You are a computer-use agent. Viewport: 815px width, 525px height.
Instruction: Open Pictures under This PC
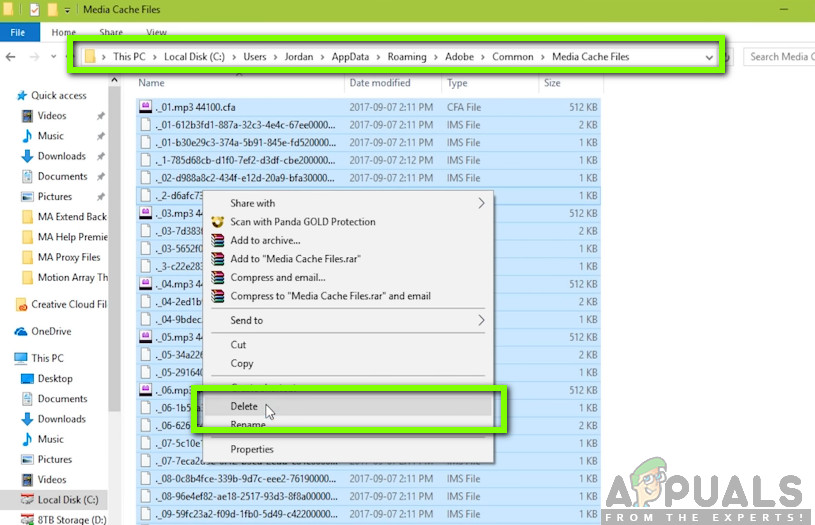click(55, 460)
